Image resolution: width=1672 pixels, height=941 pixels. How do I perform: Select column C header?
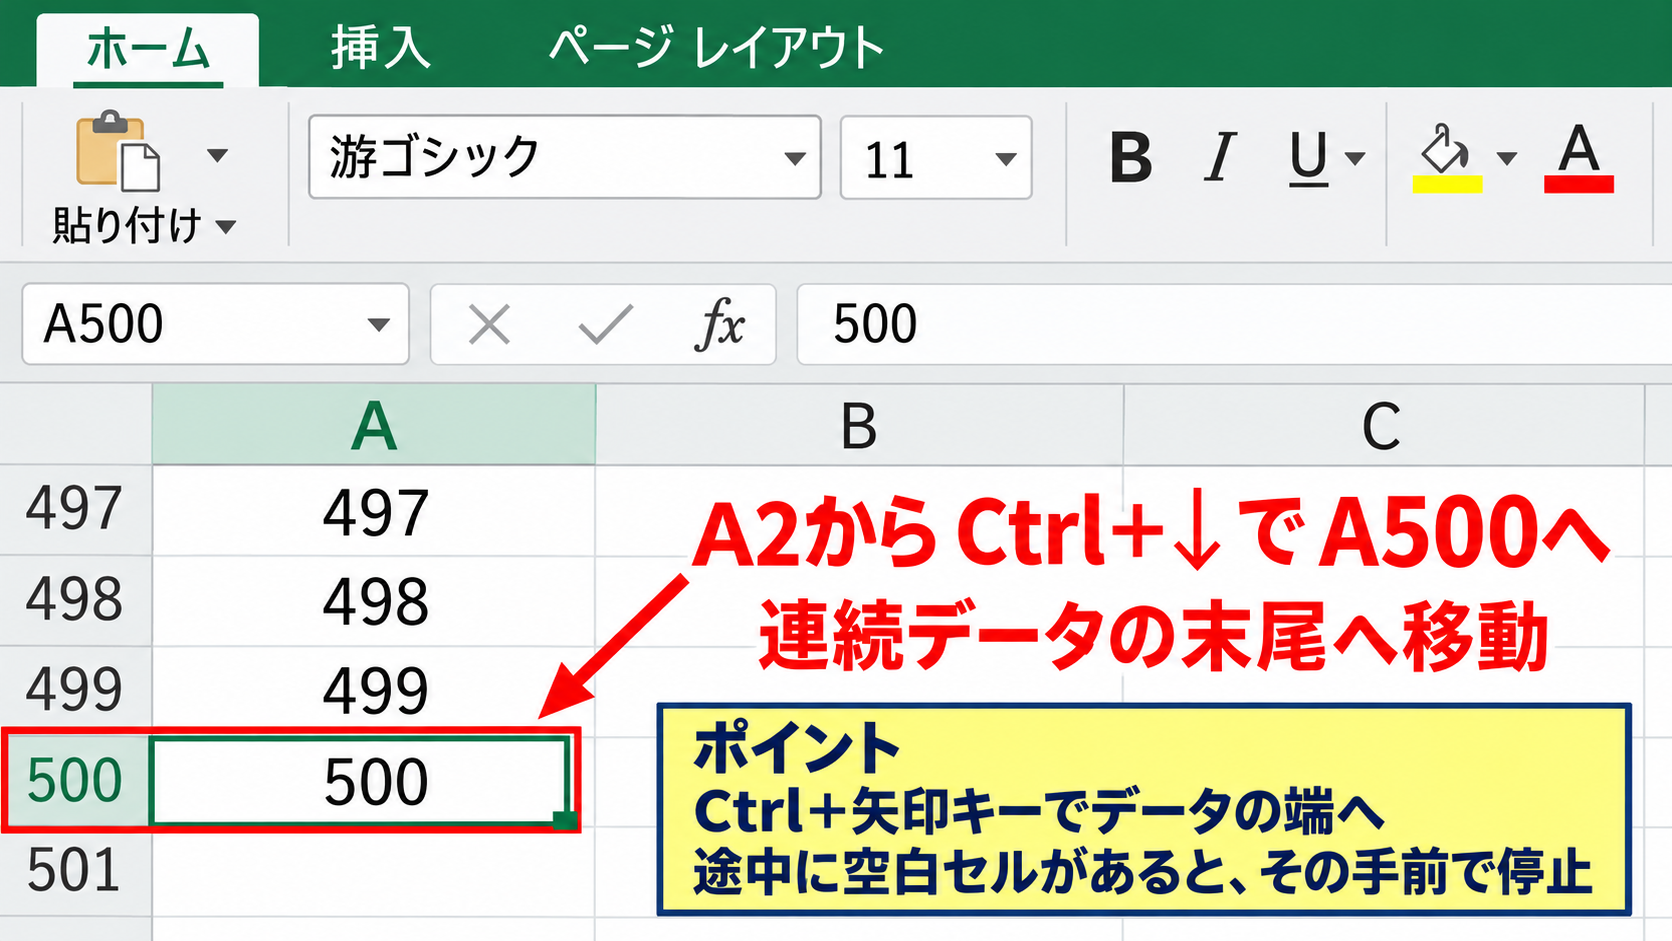pyautogui.click(x=1383, y=425)
